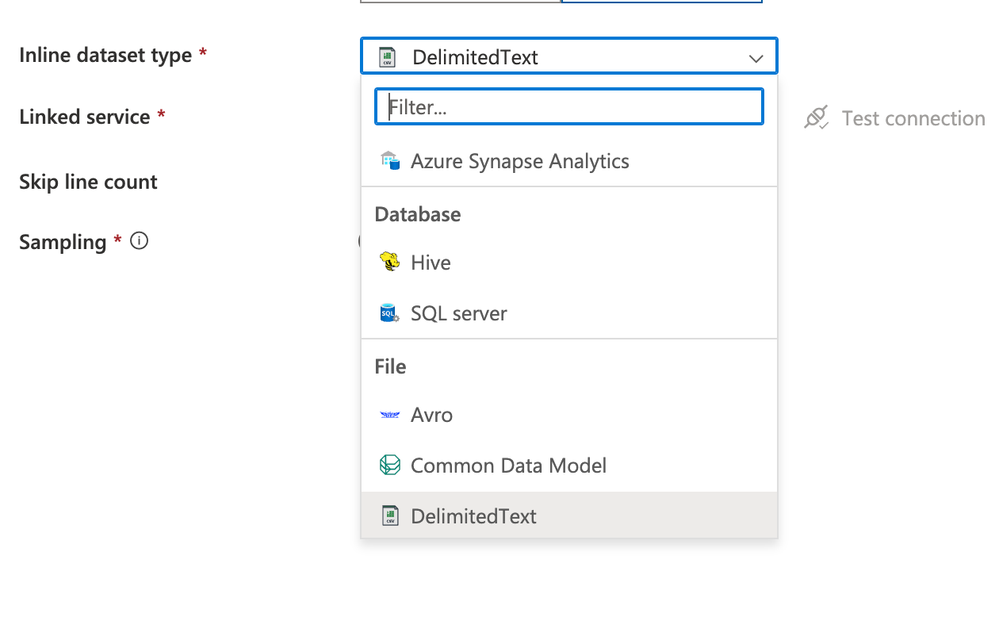Viewport: 999px width, 625px height.
Task: Pick Avro from the File group
Action: click(568, 415)
